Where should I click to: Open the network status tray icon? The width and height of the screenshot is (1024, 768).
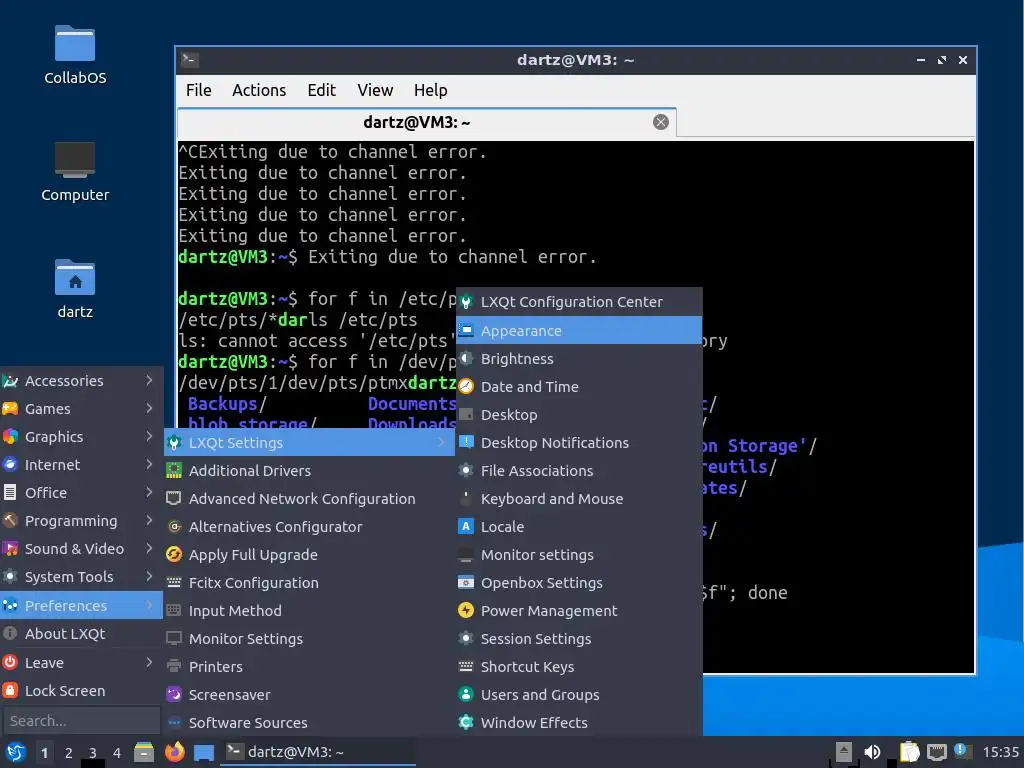tap(936, 752)
